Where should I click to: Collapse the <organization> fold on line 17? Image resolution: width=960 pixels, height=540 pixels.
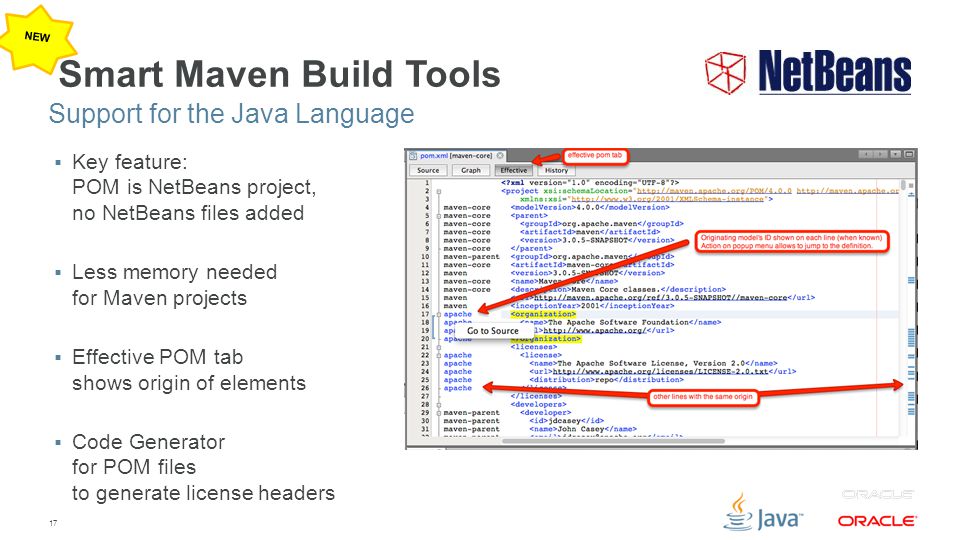pos(438,315)
